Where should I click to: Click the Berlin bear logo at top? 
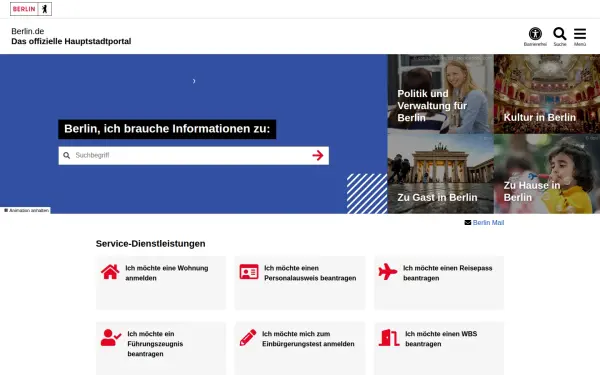[31, 9]
